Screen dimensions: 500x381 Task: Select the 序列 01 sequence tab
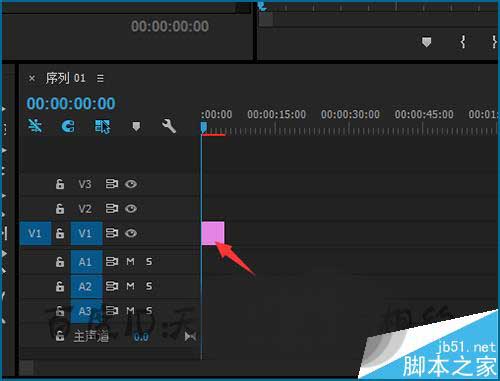click(x=65, y=78)
